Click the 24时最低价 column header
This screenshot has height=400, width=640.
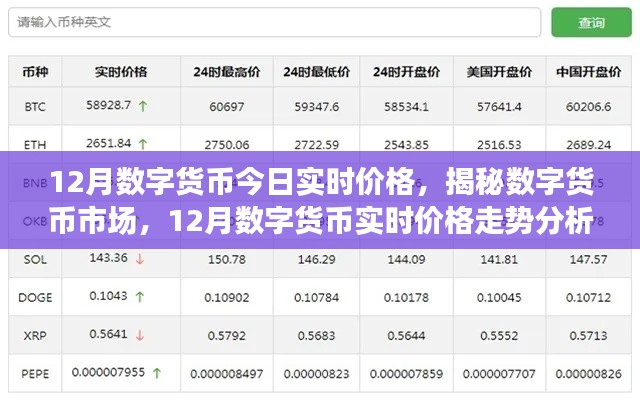click(316, 71)
